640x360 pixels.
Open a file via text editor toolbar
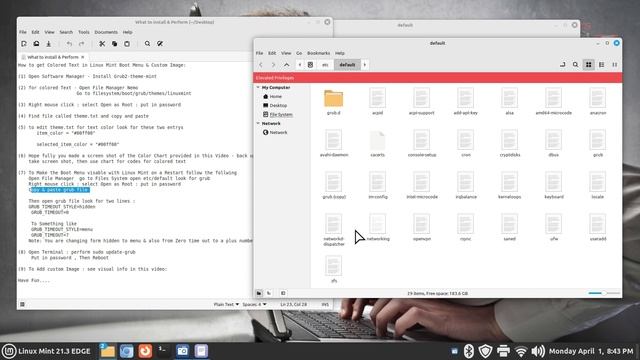point(36,44)
